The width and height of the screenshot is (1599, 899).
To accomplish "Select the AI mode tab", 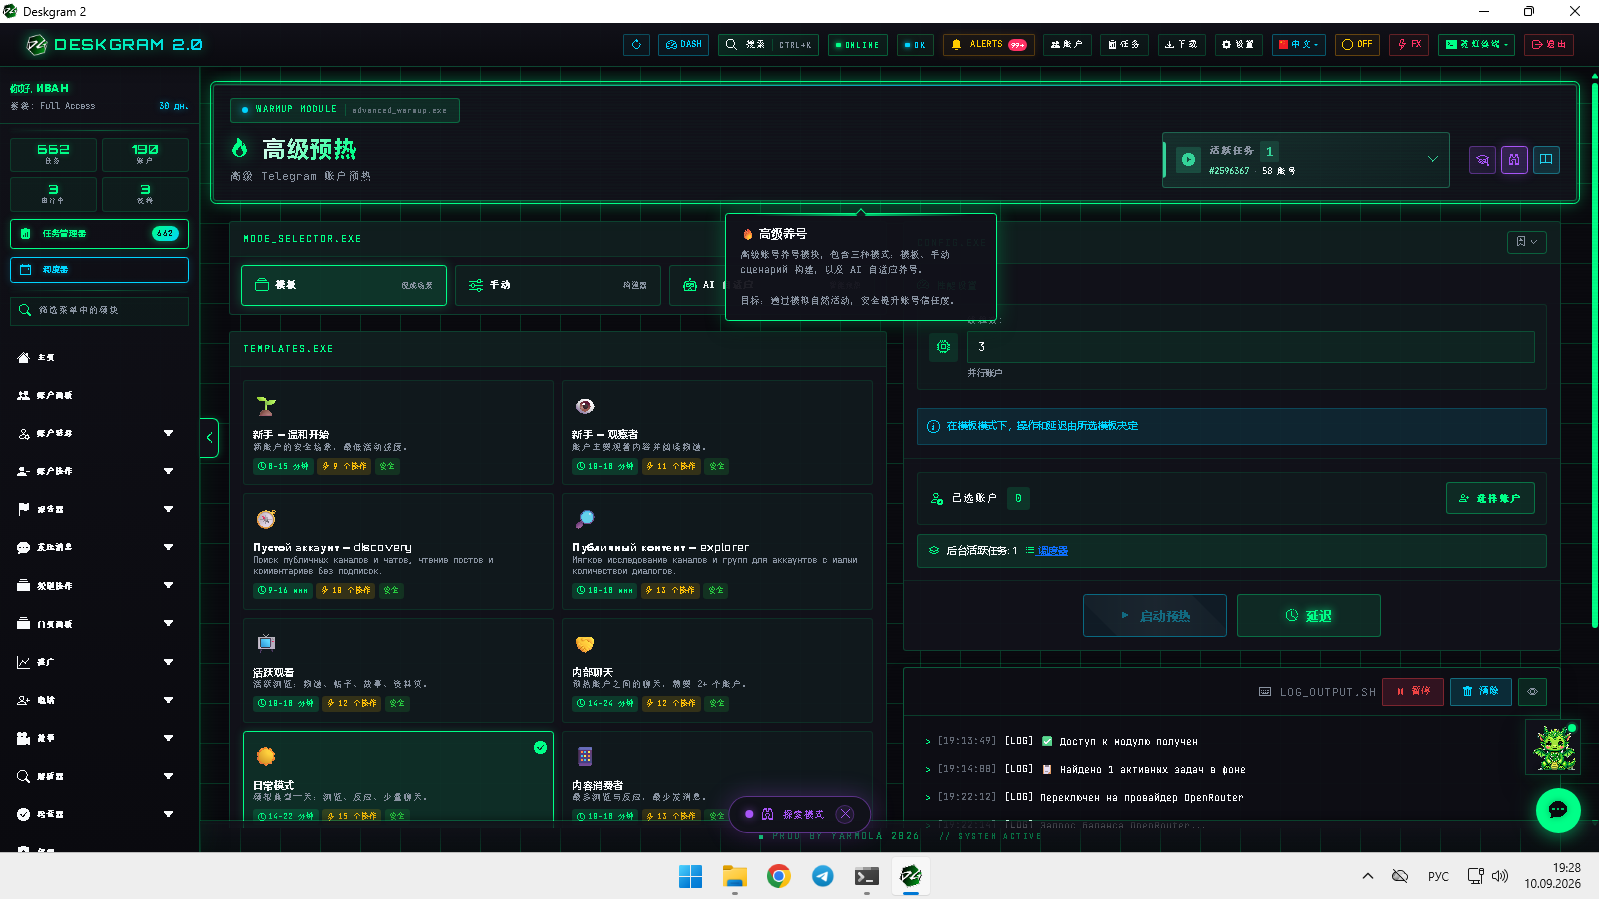I will pyautogui.click(x=697, y=285).
